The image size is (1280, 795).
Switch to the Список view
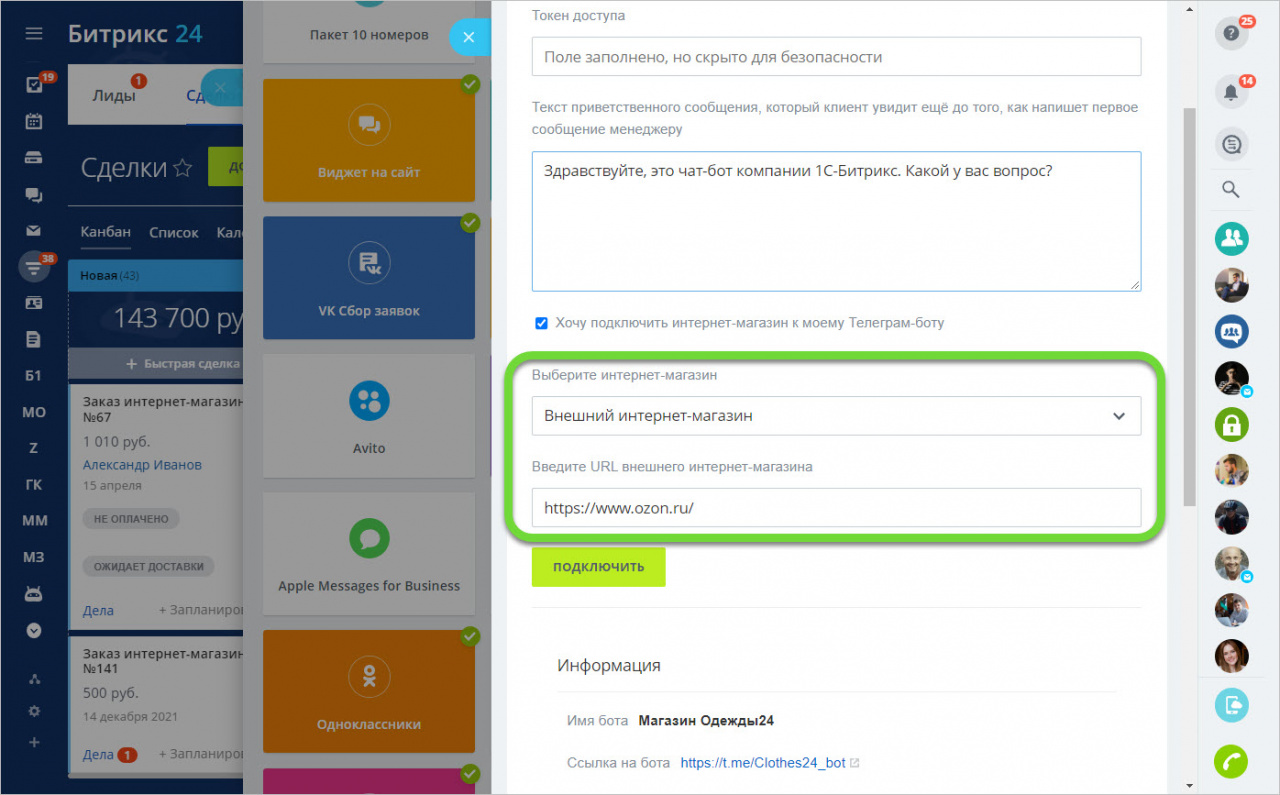point(174,232)
